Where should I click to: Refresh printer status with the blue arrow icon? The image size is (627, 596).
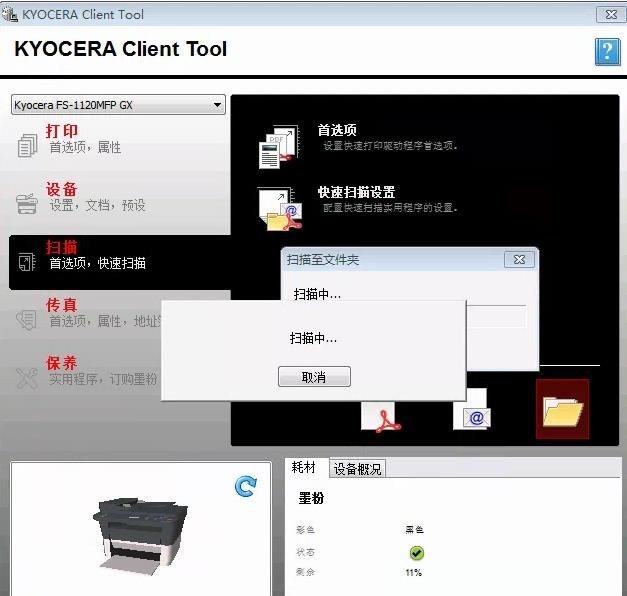[x=246, y=486]
